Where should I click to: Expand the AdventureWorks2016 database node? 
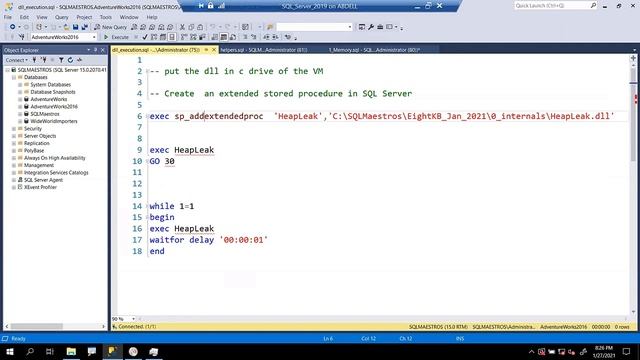(20, 107)
